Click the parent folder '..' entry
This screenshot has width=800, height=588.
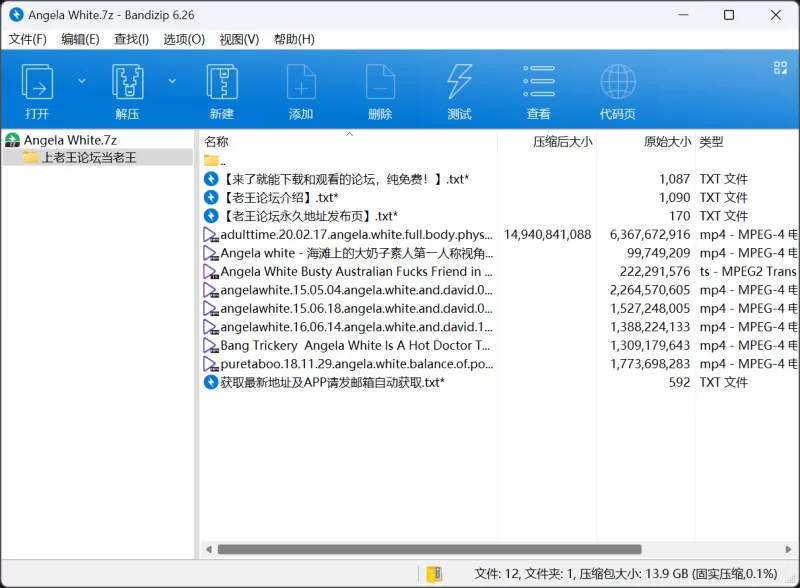click(x=215, y=161)
